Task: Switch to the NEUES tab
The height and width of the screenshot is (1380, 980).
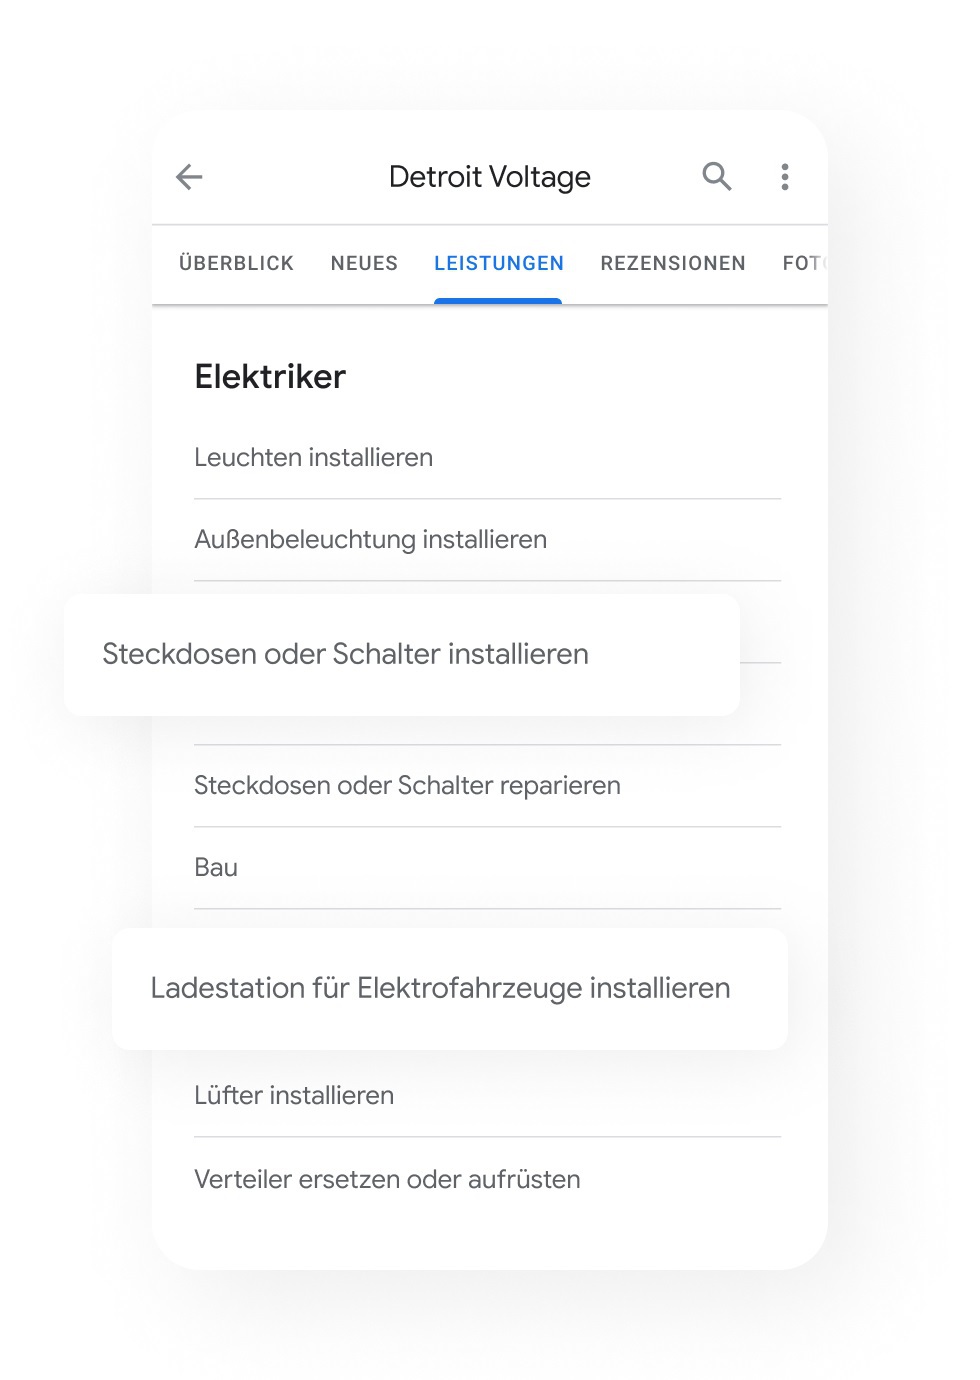Action: point(364,263)
